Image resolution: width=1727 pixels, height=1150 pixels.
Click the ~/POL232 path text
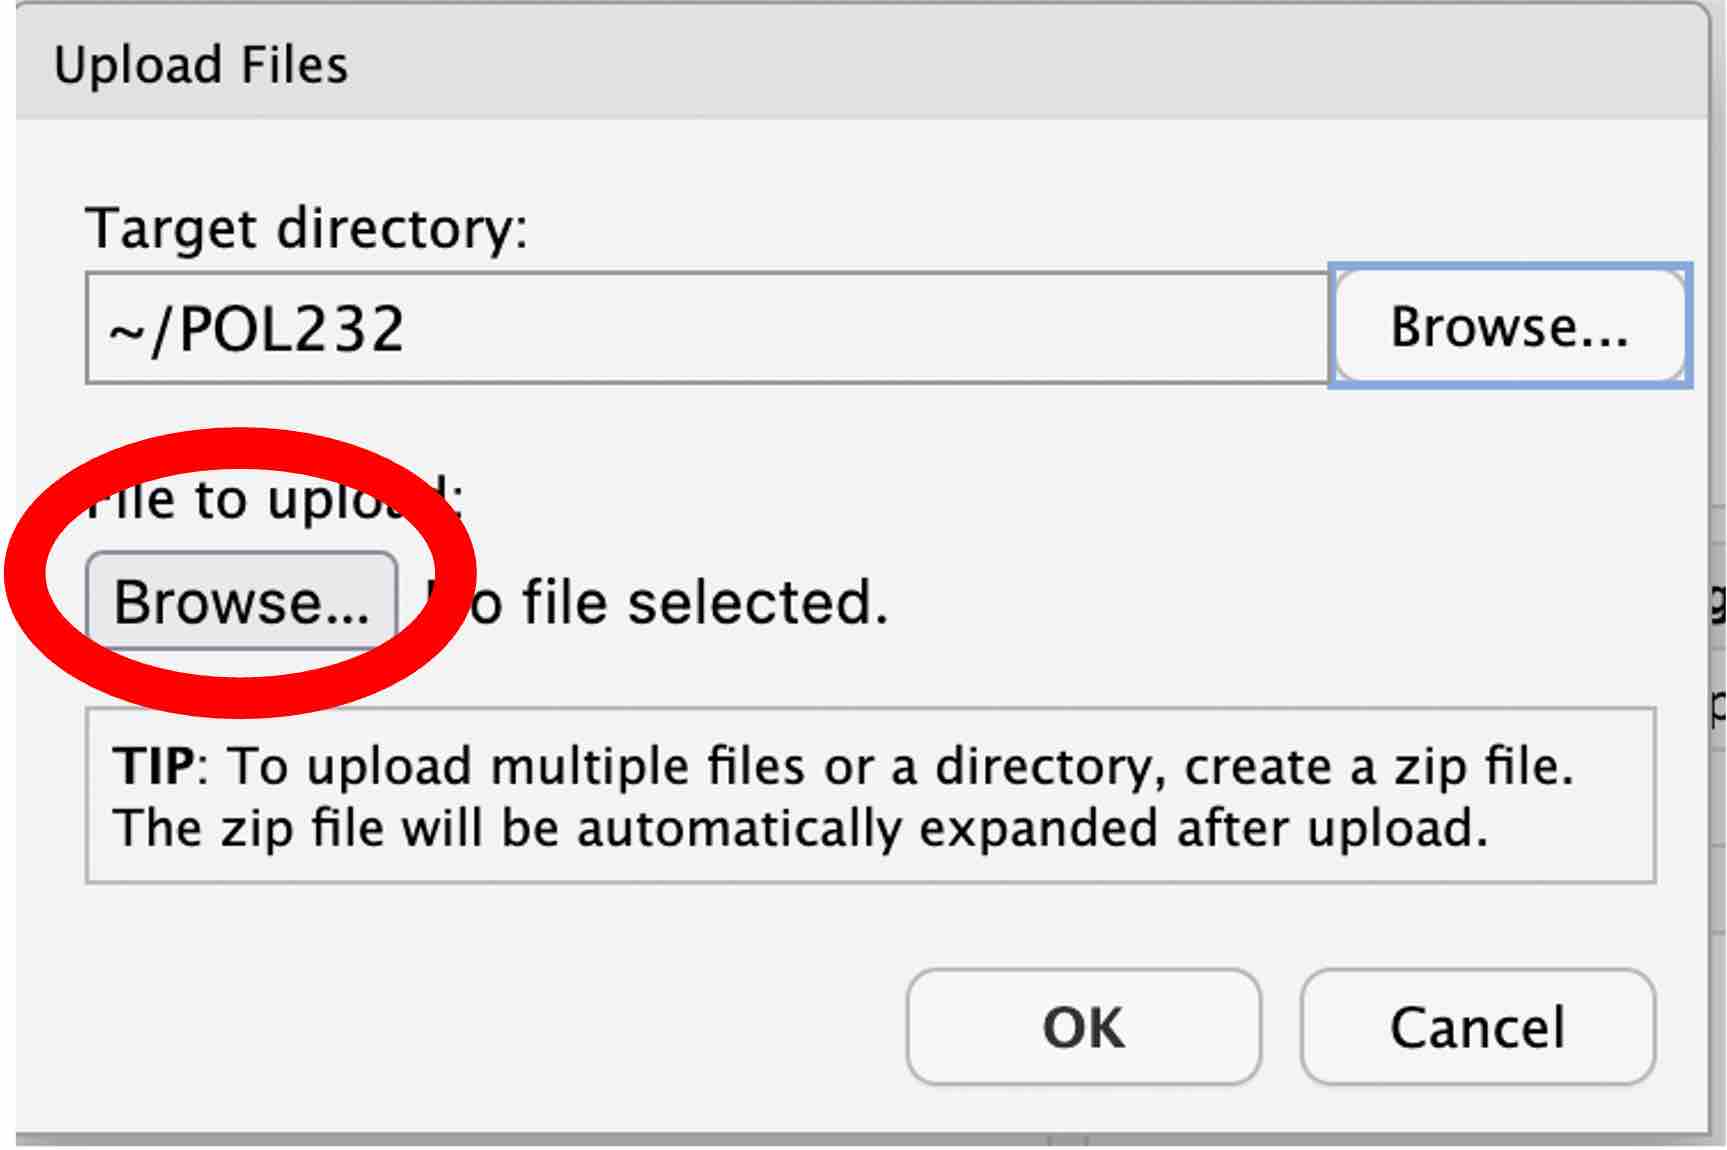click(256, 329)
